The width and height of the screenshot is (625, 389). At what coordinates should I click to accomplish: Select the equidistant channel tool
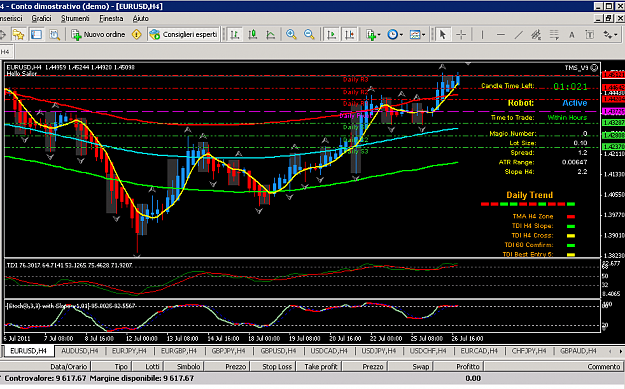[536, 35]
